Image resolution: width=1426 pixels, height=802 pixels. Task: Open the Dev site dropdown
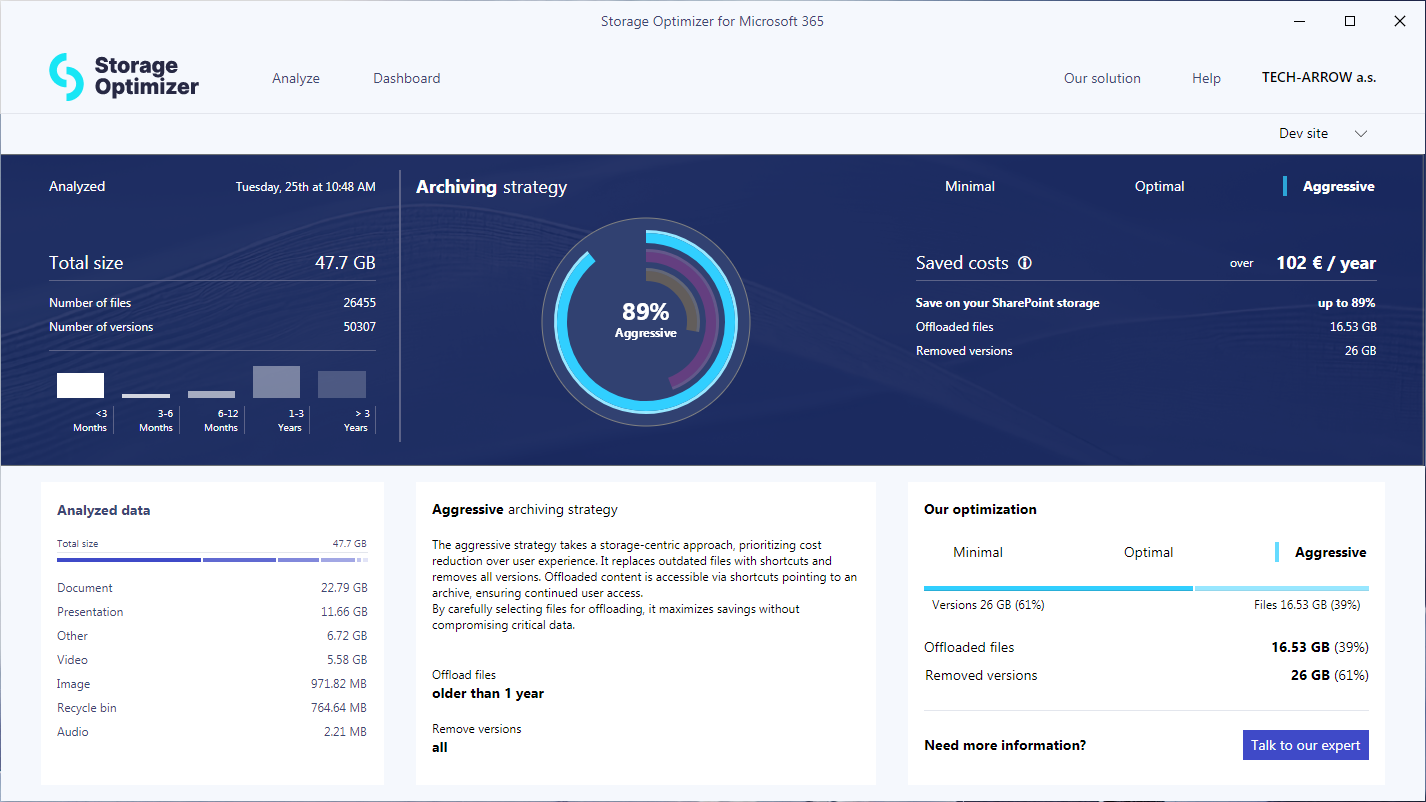pyautogui.click(x=1304, y=134)
